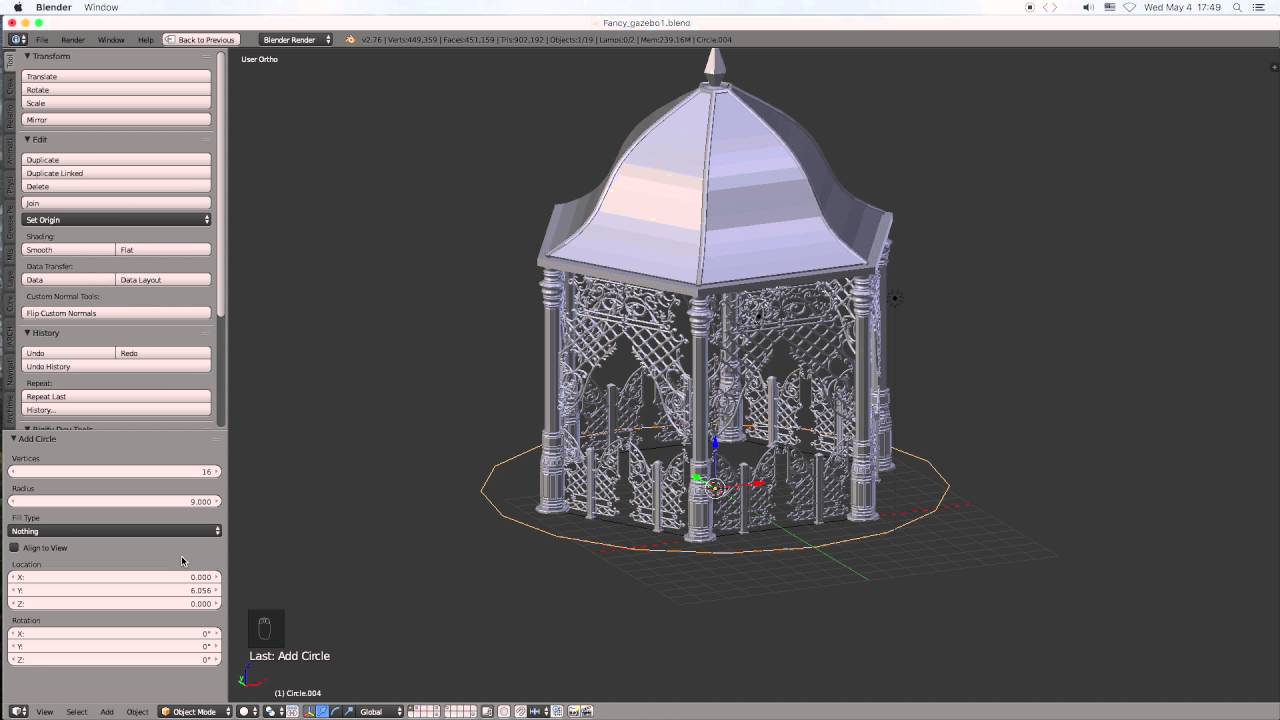Click the Translate button
Image resolution: width=1280 pixels, height=720 pixels.
(116, 77)
